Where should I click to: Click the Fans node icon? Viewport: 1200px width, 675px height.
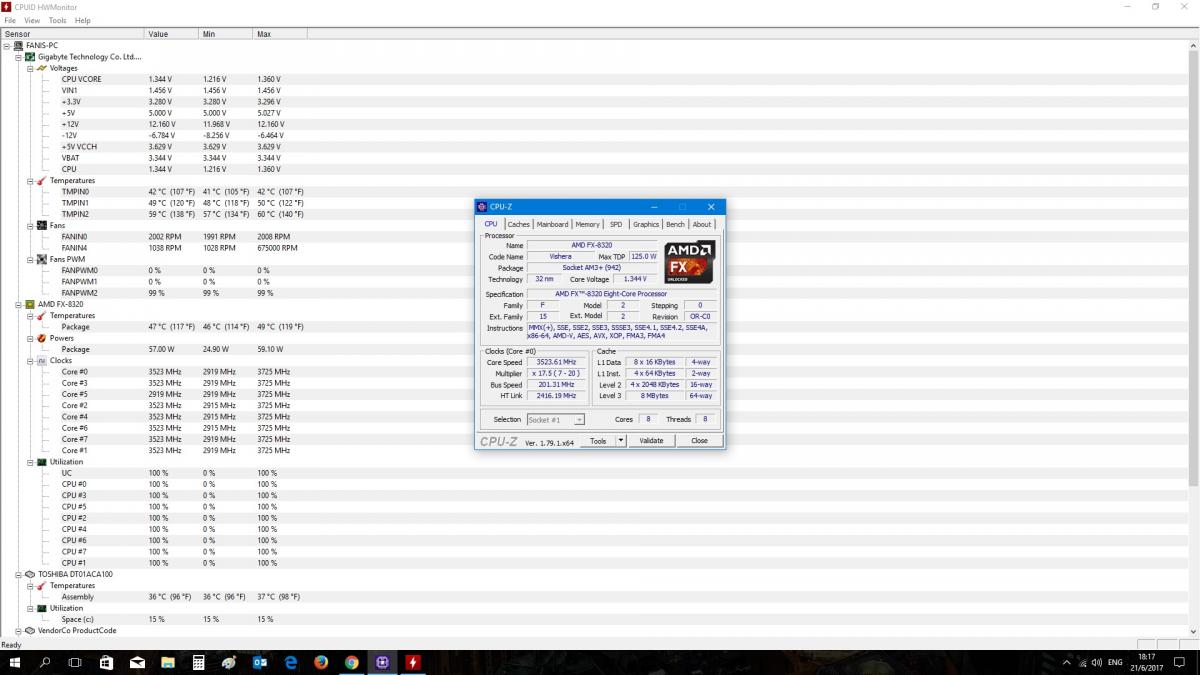41,226
